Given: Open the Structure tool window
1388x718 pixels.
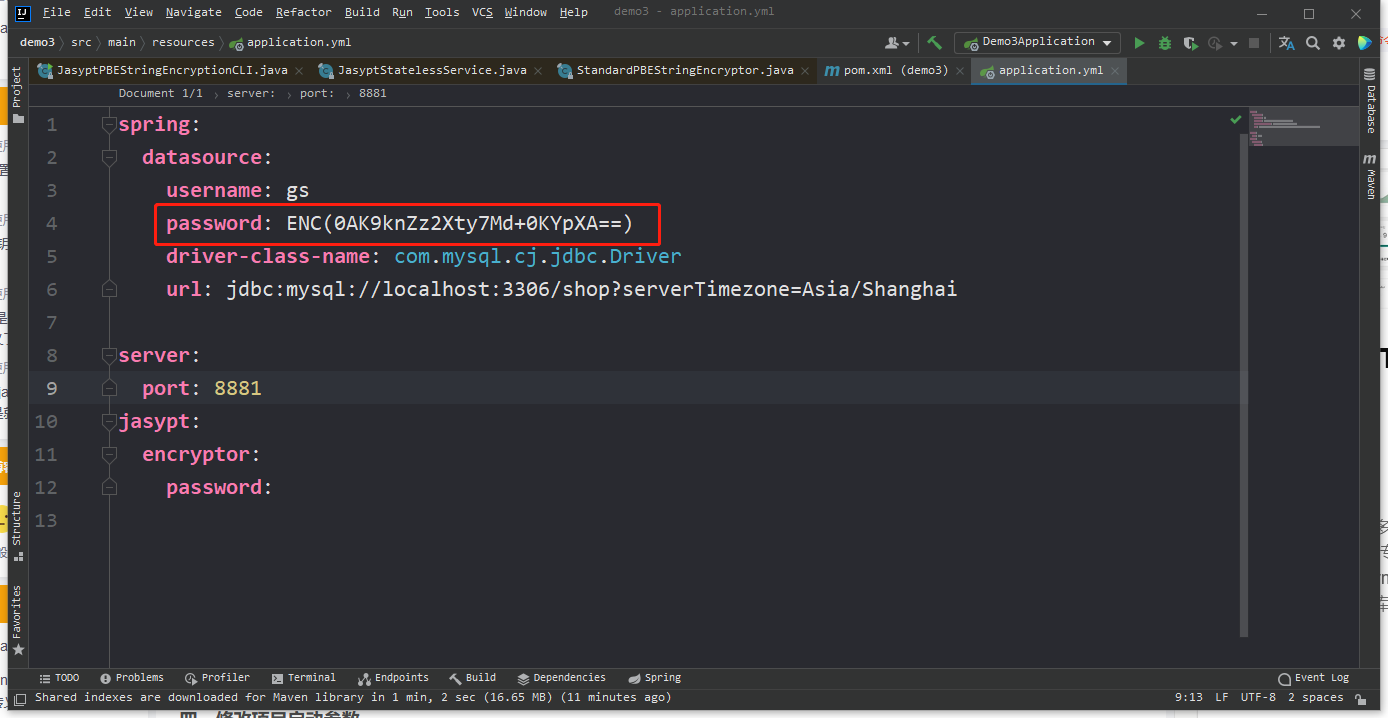Looking at the screenshot, I should pos(17,526).
